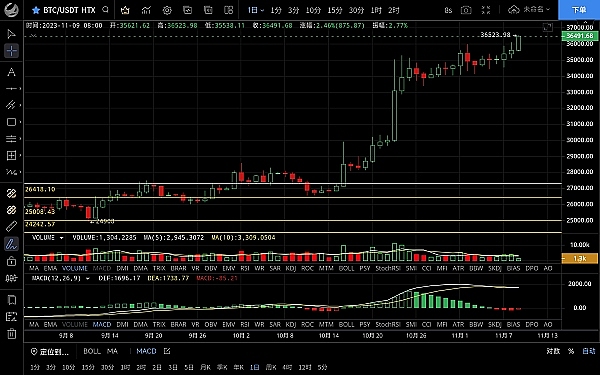Toggle the percent scale mode
Screen dimensions: 600x375
[571, 351]
